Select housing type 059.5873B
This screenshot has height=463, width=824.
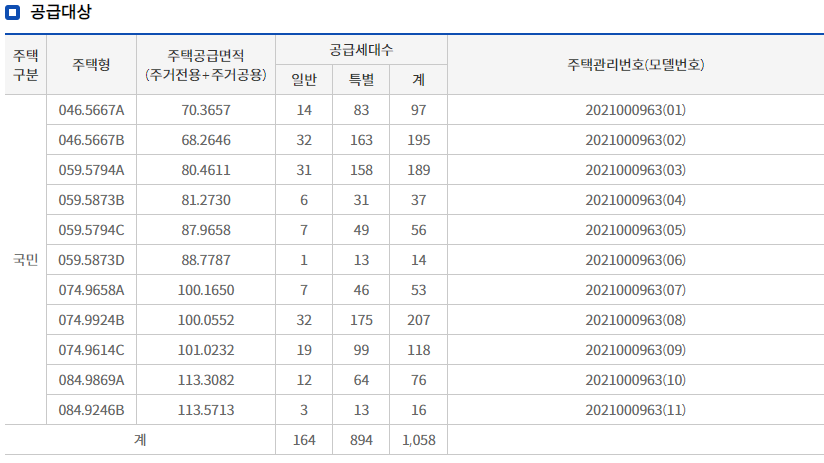pos(91,200)
